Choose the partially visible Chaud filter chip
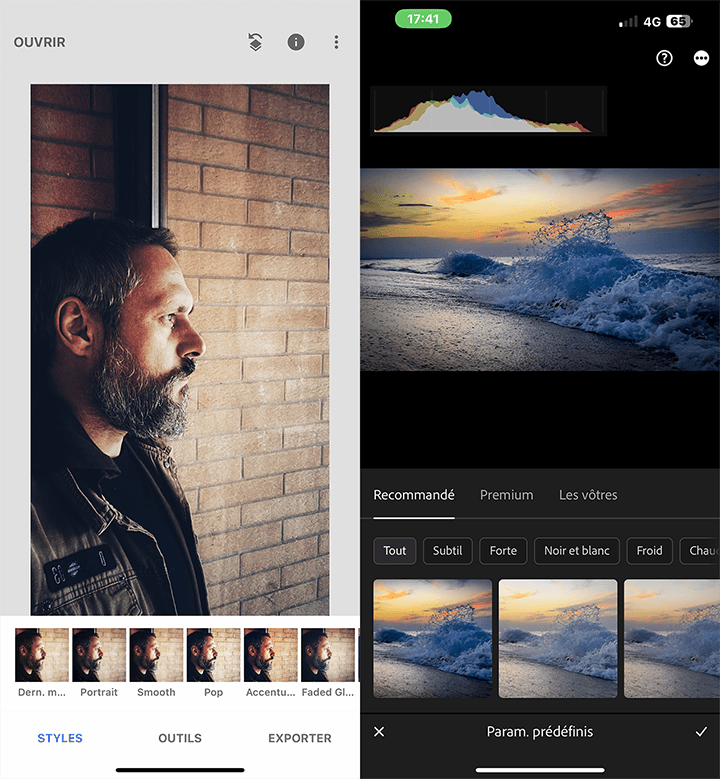Viewport: 720px width, 779px height. pyautogui.click(x=701, y=550)
